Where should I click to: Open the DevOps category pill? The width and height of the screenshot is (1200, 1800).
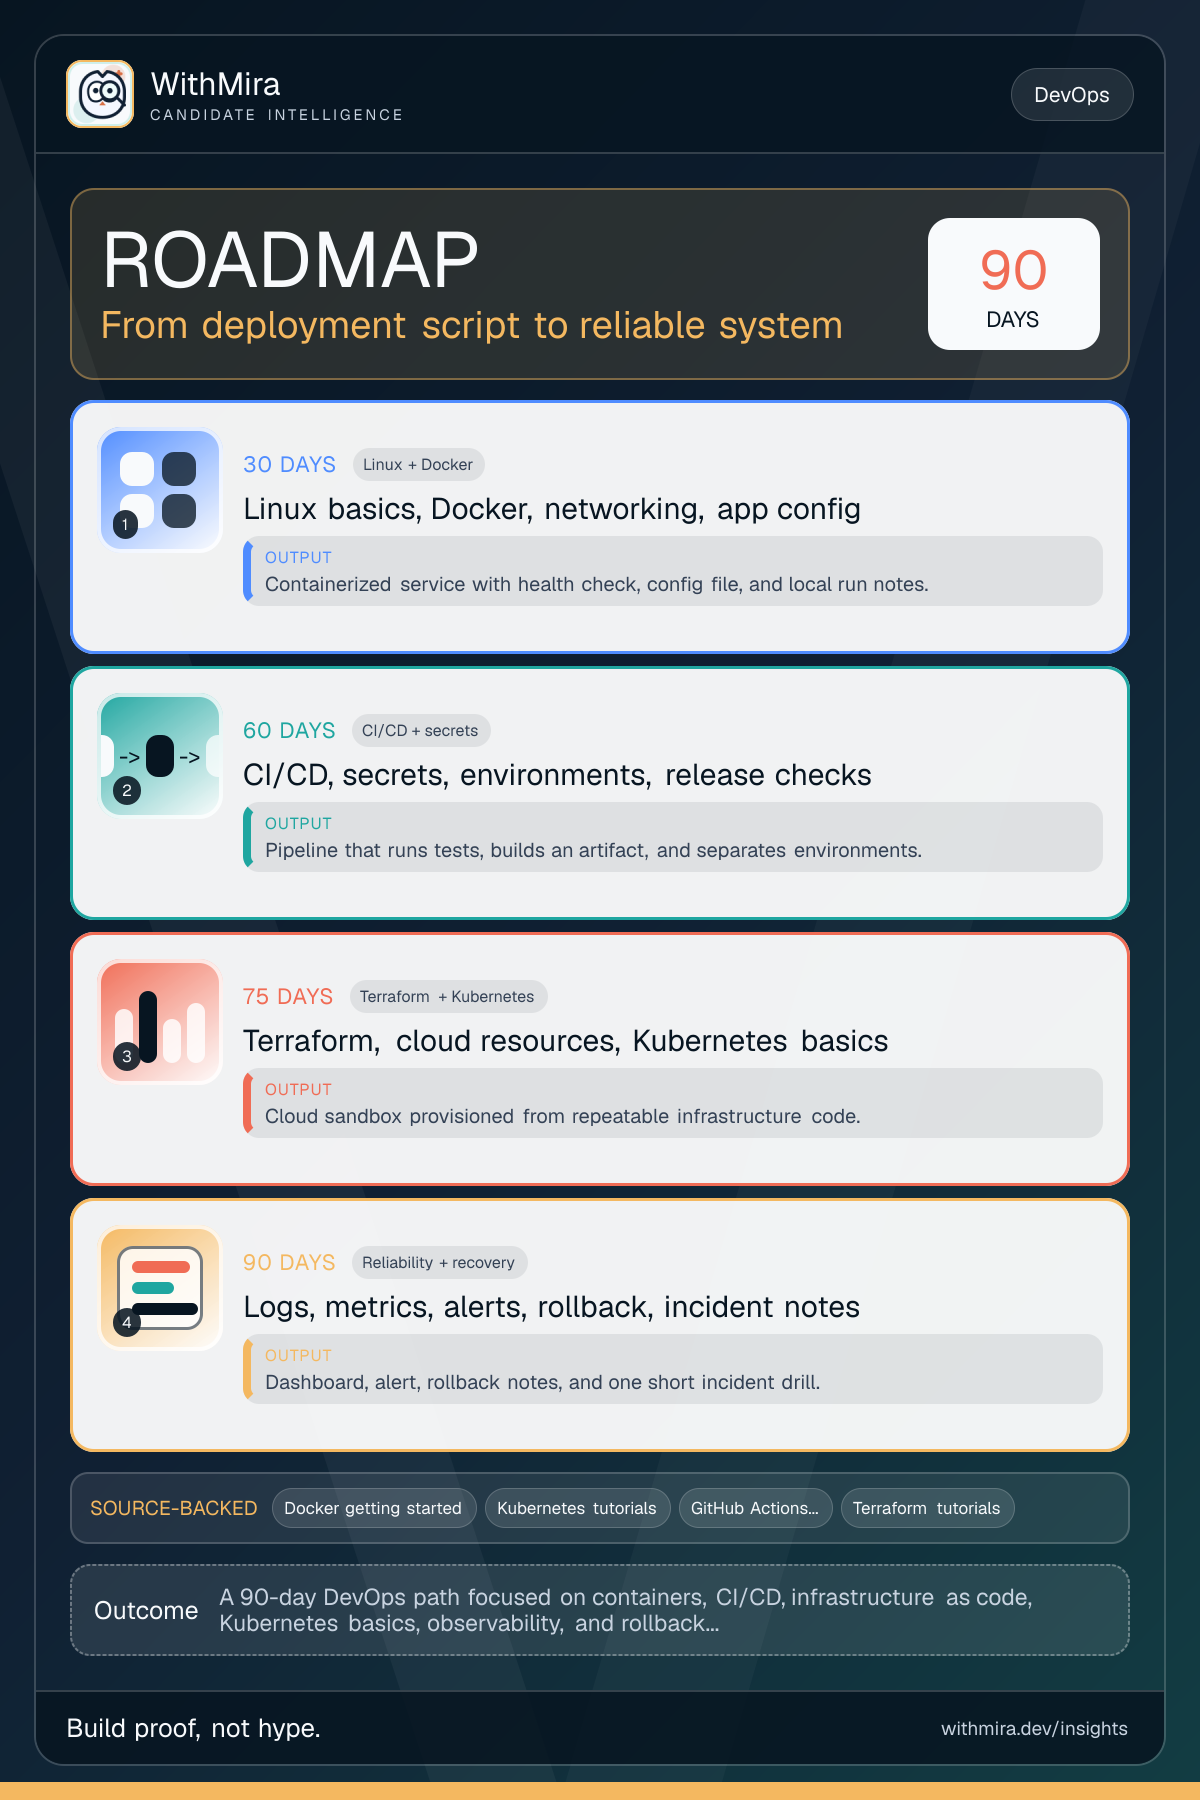(x=1072, y=95)
